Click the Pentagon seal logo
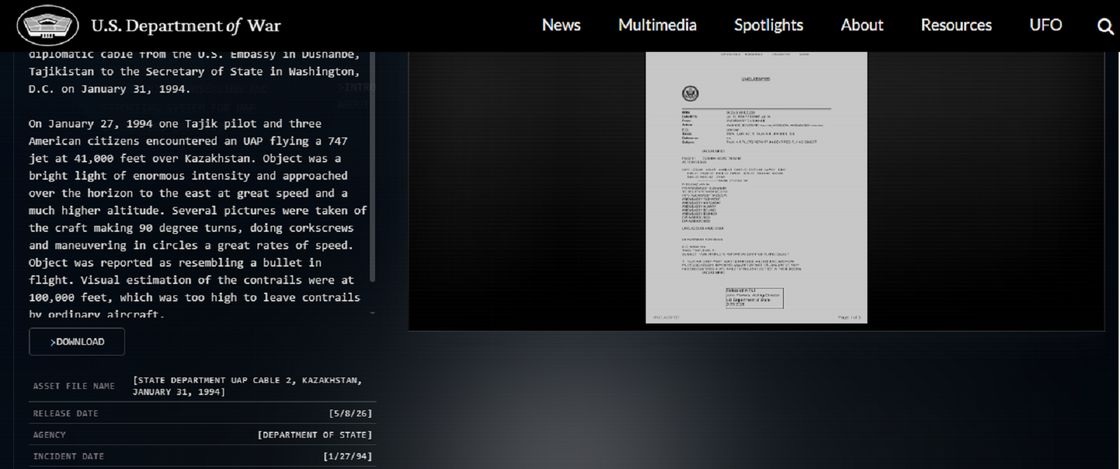1120x469 pixels. 49,26
